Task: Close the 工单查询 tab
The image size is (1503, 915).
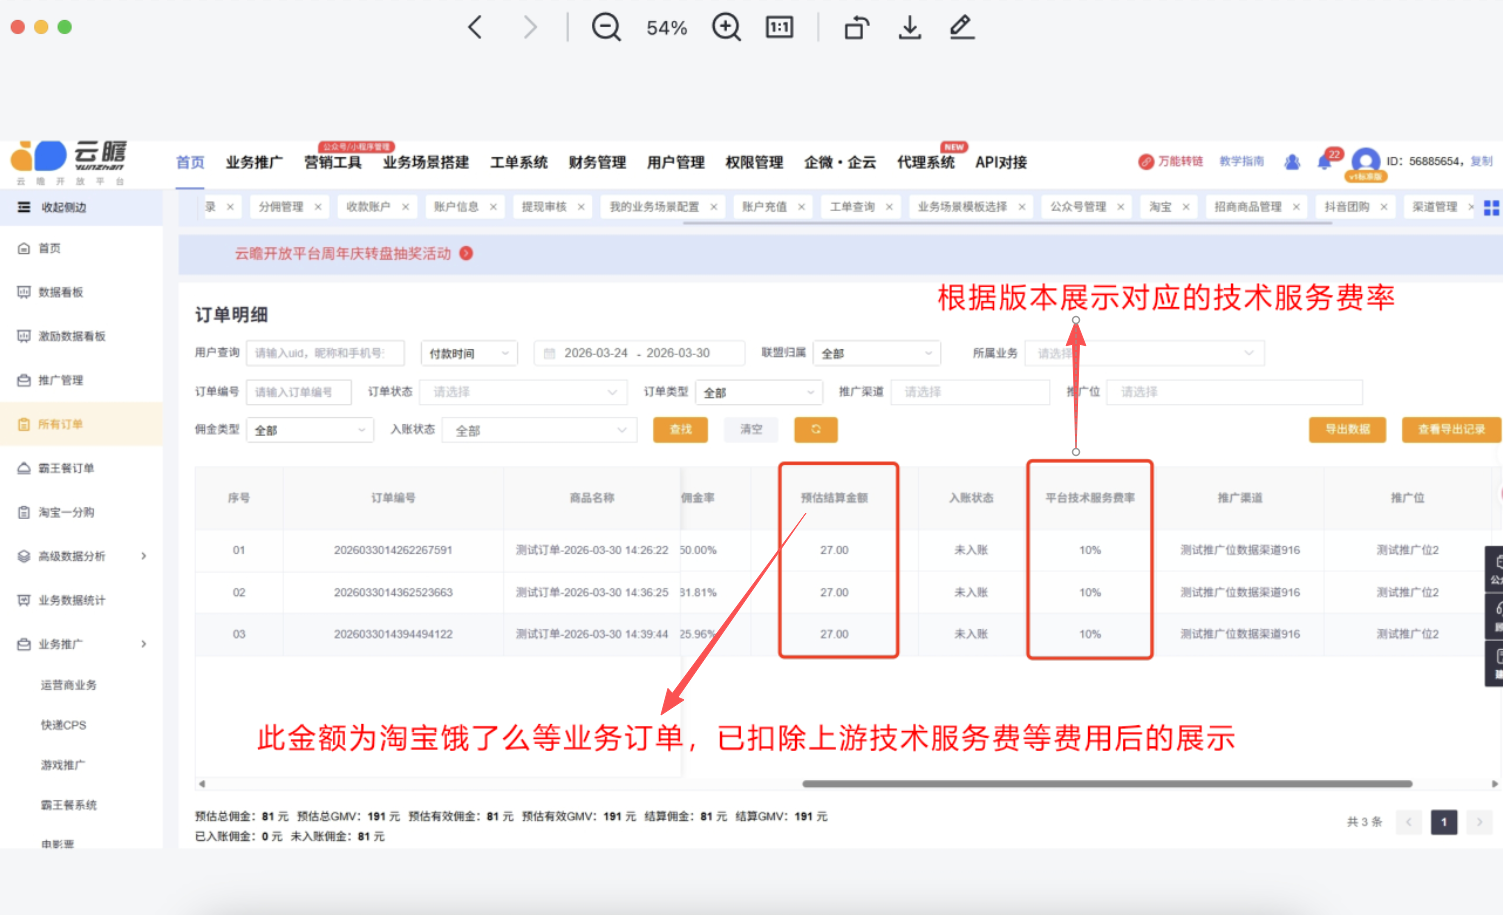Action: (x=889, y=207)
